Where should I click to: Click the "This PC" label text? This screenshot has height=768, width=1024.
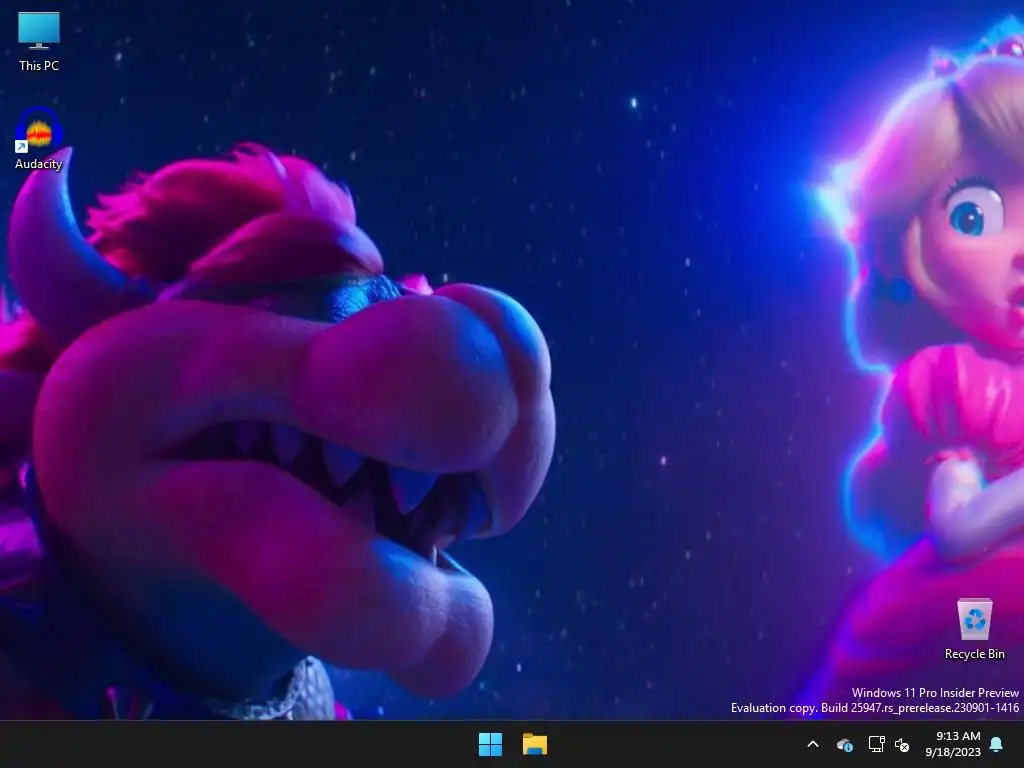coord(39,65)
